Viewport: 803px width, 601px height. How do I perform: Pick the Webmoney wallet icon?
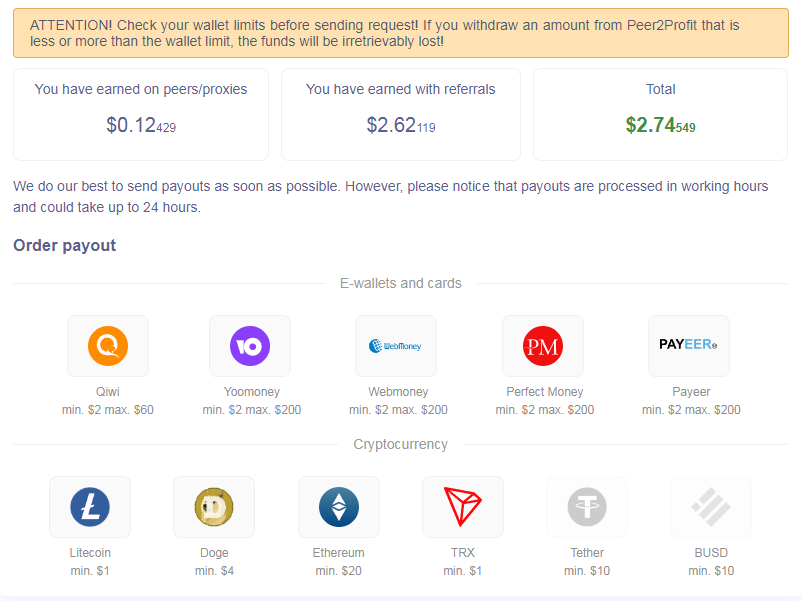click(396, 346)
